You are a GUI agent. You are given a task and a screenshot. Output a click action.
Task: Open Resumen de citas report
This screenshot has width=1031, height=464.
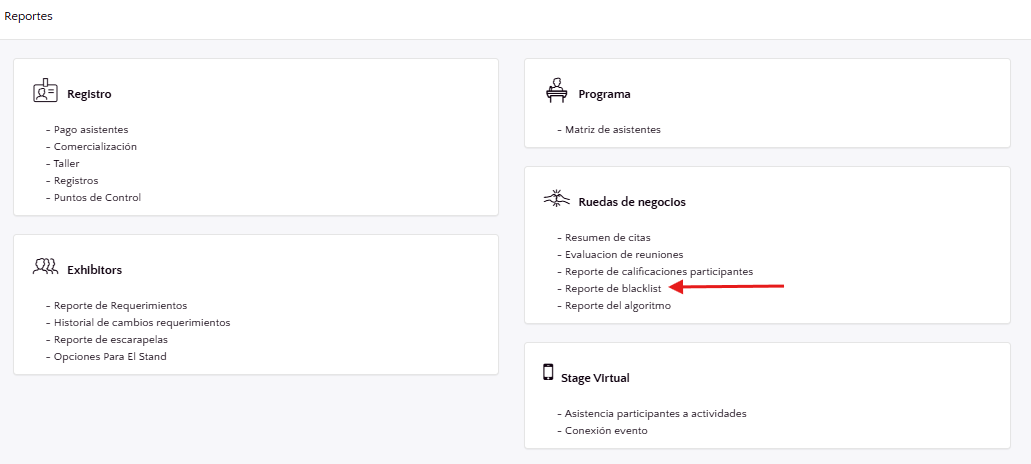click(607, 237)
